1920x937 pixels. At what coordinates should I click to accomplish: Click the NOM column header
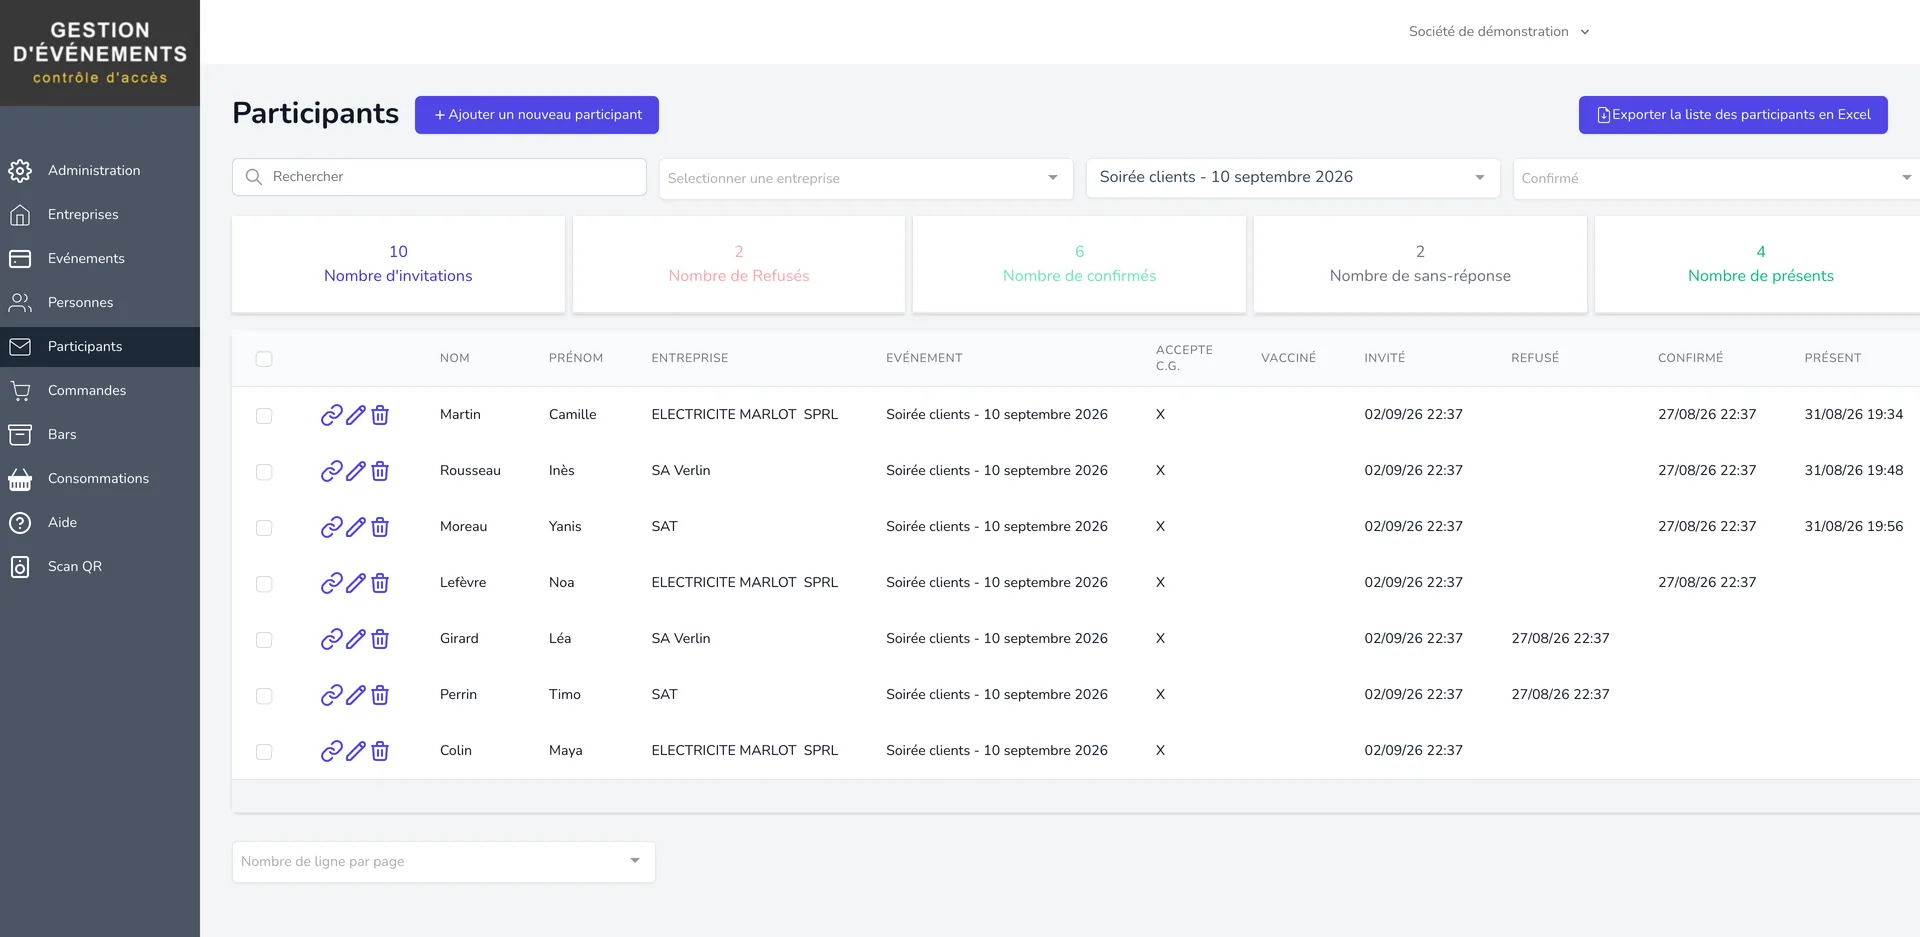point(455,358)
